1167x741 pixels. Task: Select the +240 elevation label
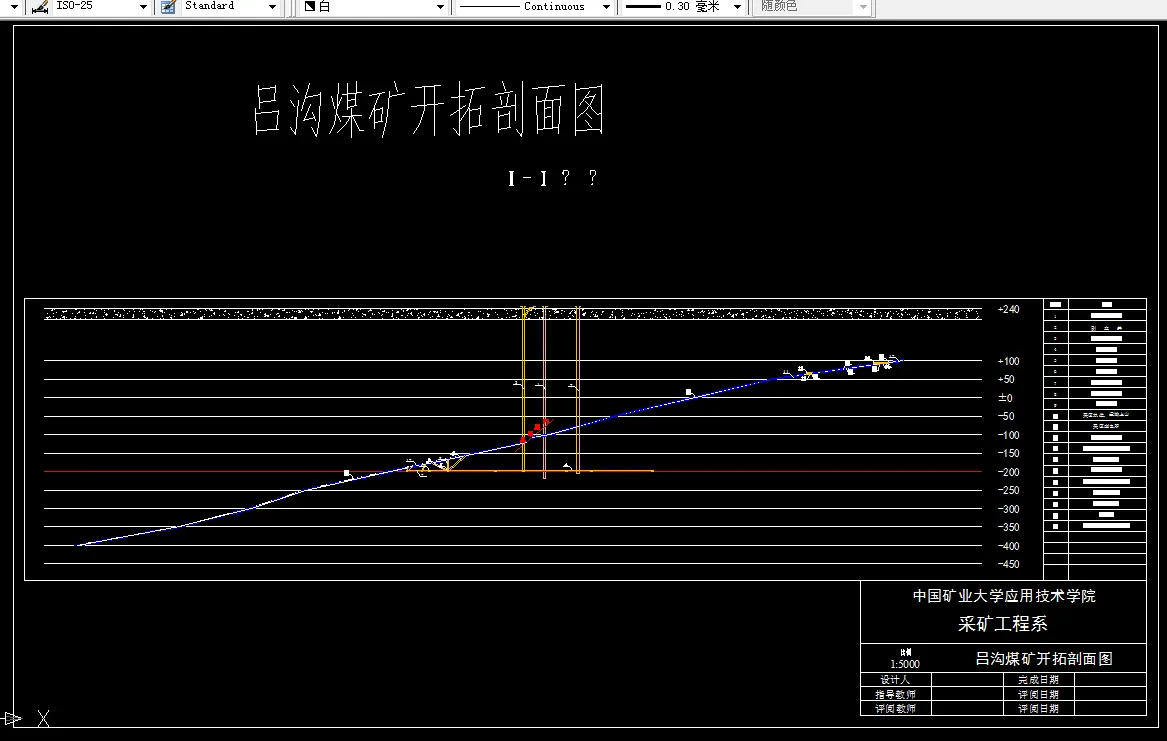coord(1008,309)
